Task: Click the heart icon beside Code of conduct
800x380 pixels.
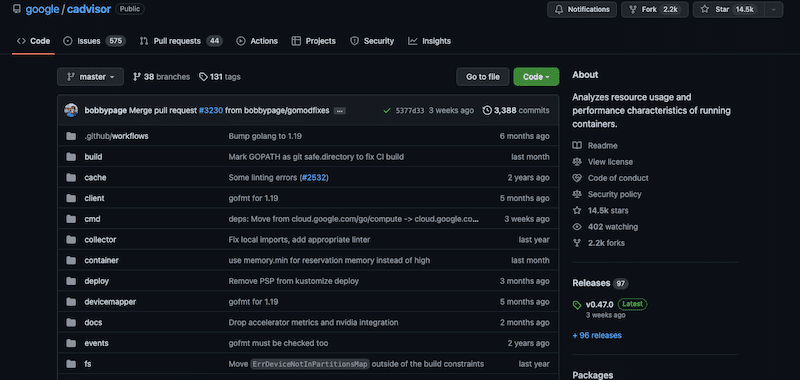Action: [x=577, y=178]
